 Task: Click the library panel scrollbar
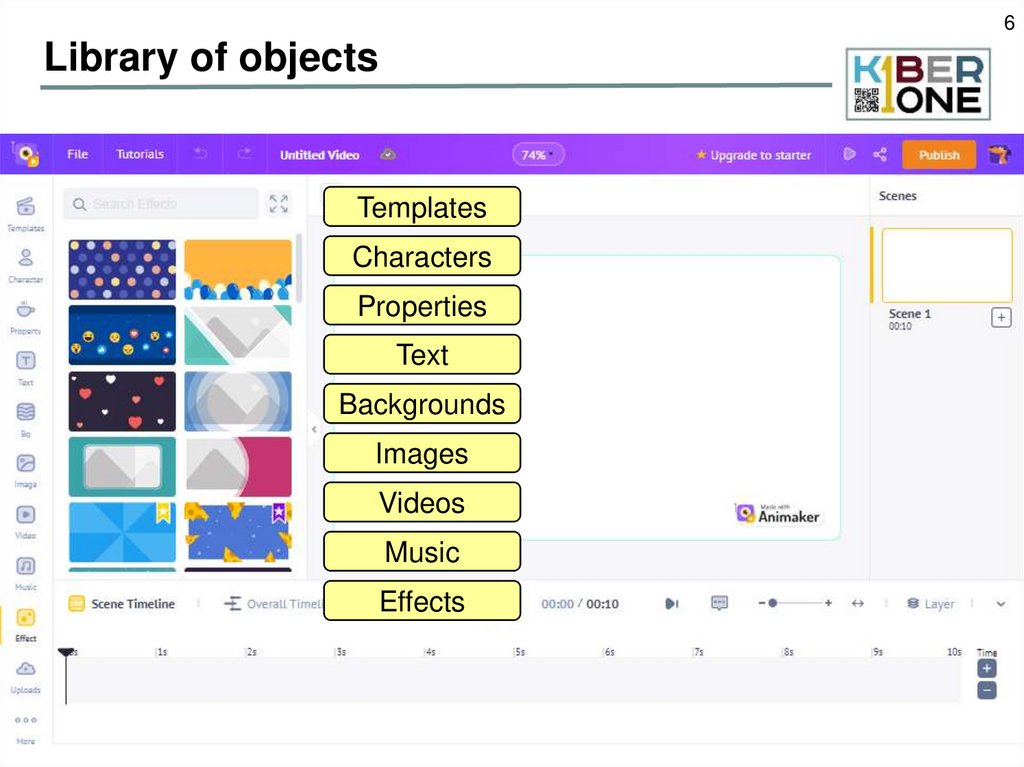pos(299,269)
